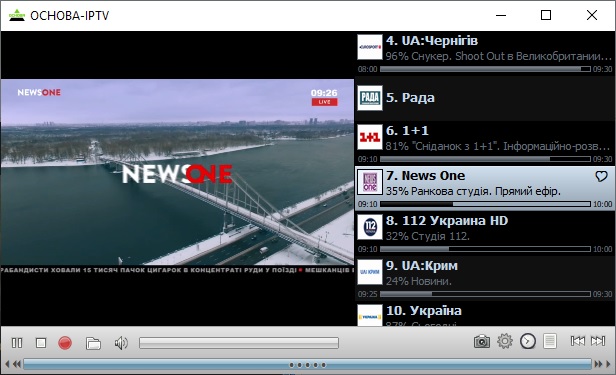This screenshot has height=375, width=616.
Task: Minimize the ОСНОВА-IPTV window
Action: click(x=501, y=15)
